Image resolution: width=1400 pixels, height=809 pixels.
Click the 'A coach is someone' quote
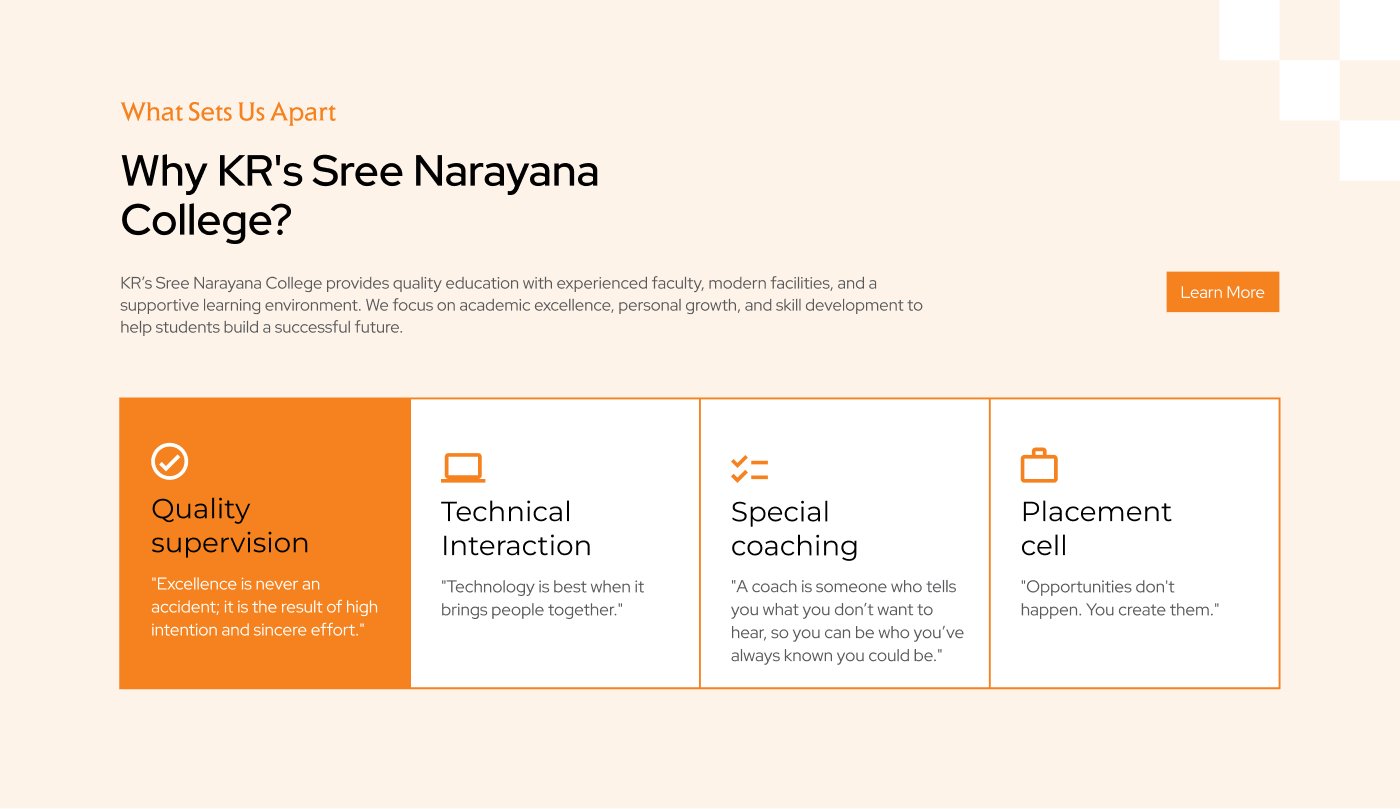tap(847, 621)
